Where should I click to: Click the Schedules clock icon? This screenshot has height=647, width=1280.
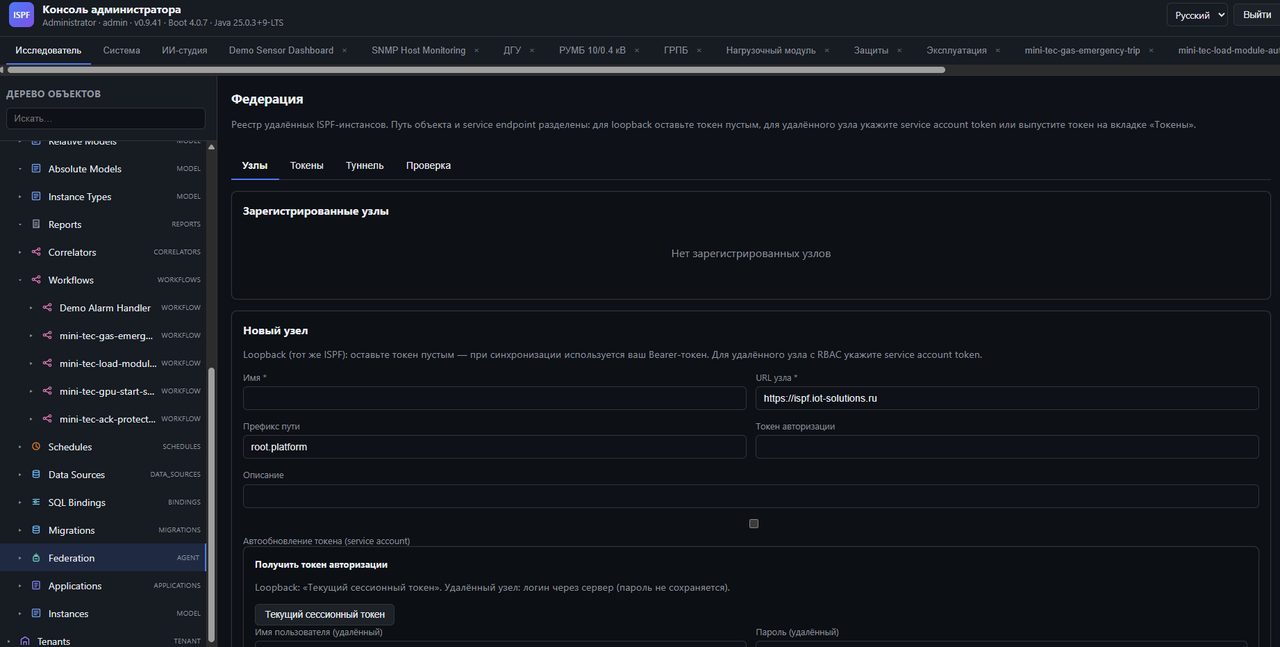pos(37,447)
